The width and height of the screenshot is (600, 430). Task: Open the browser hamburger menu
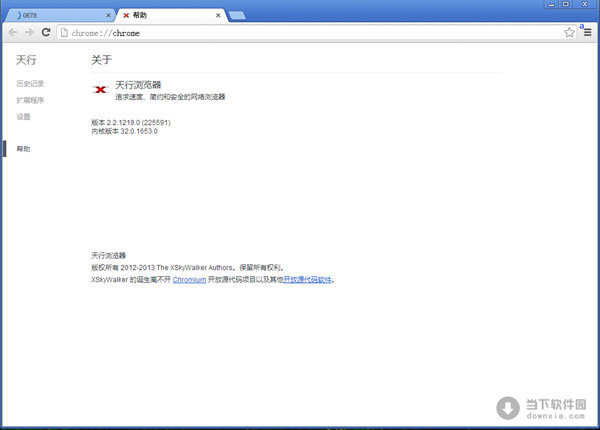[x=587, y=33]
